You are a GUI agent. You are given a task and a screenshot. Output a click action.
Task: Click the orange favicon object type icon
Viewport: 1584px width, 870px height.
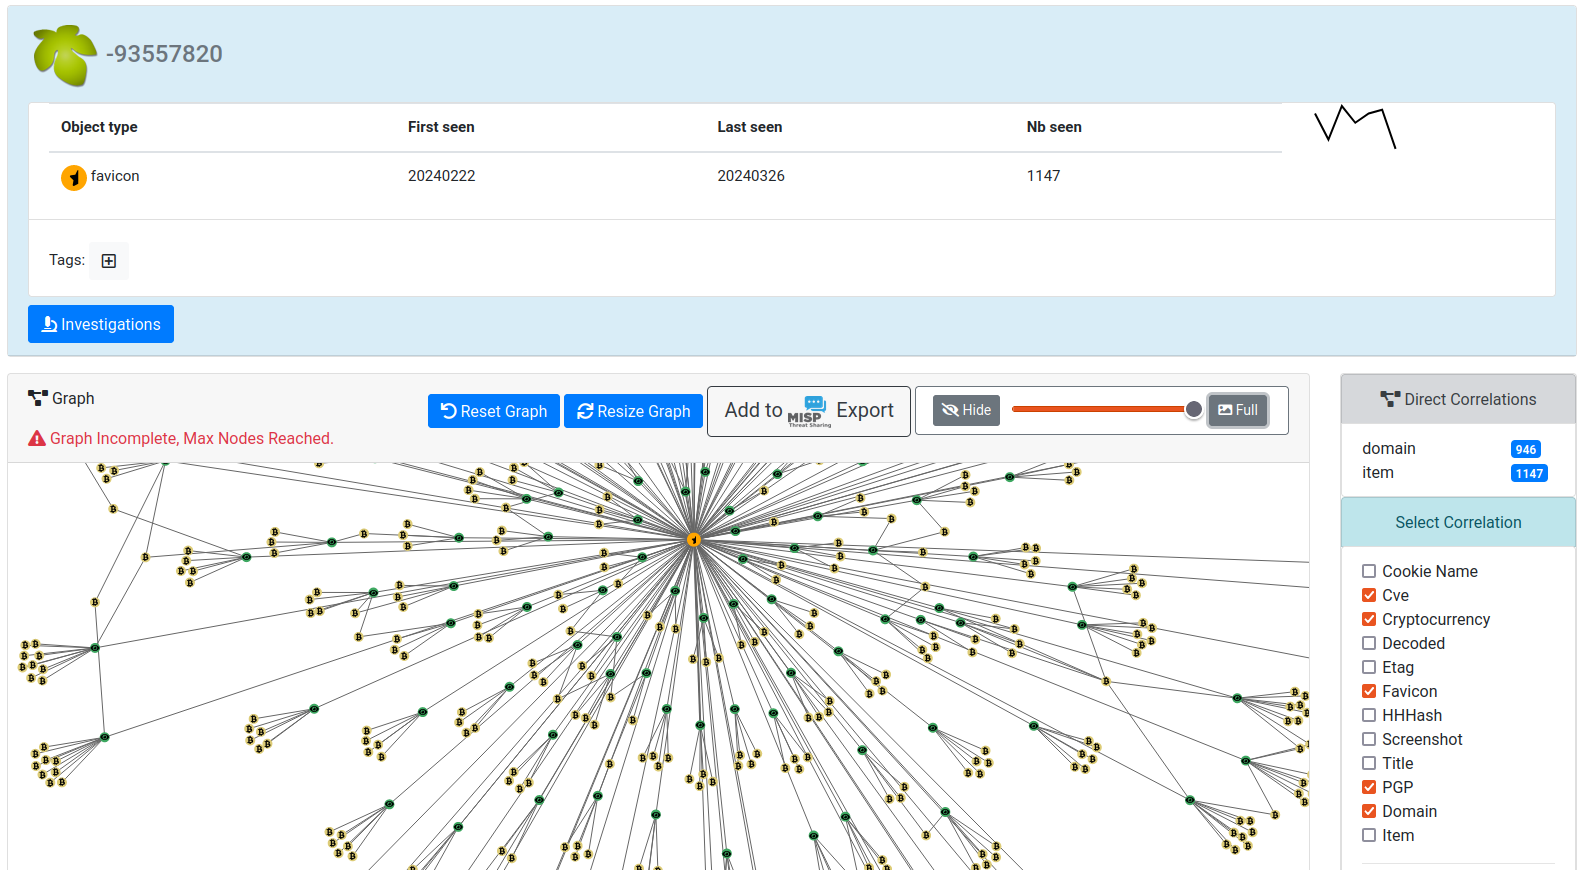click(74, 177)
